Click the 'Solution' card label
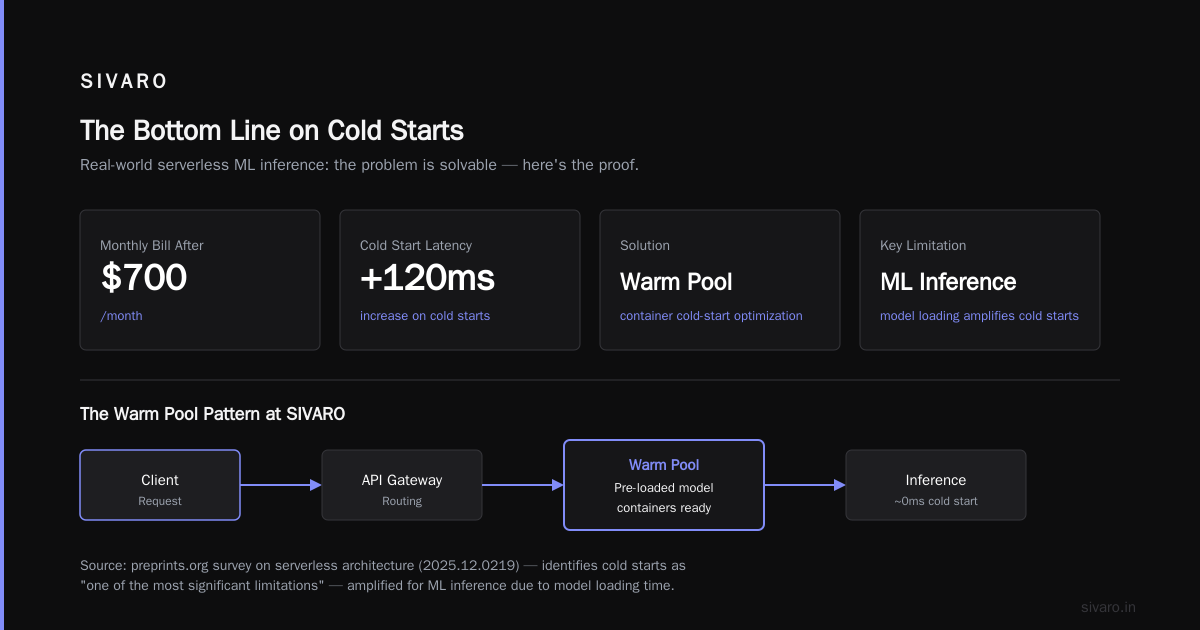Viewport: 1200px width, 630px height. pos(645,245)
